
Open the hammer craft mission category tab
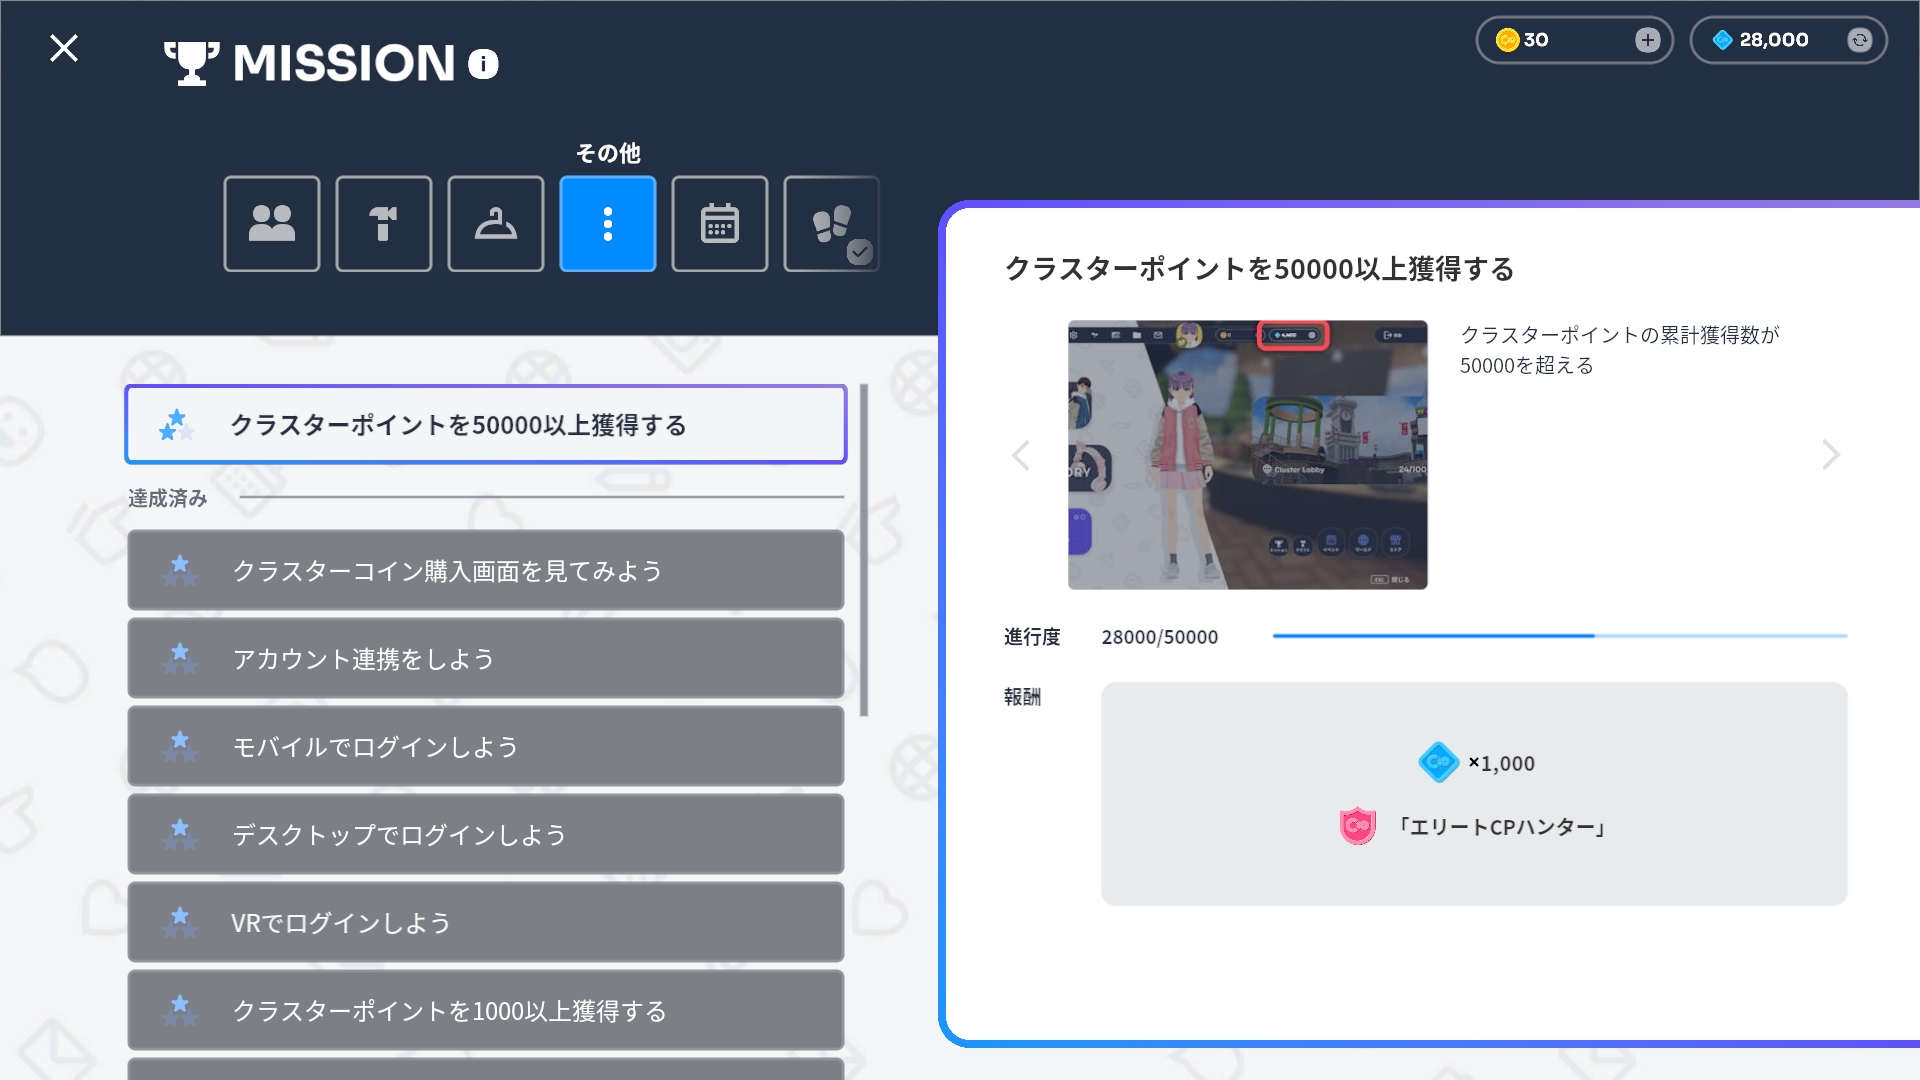tap(384, 224)
